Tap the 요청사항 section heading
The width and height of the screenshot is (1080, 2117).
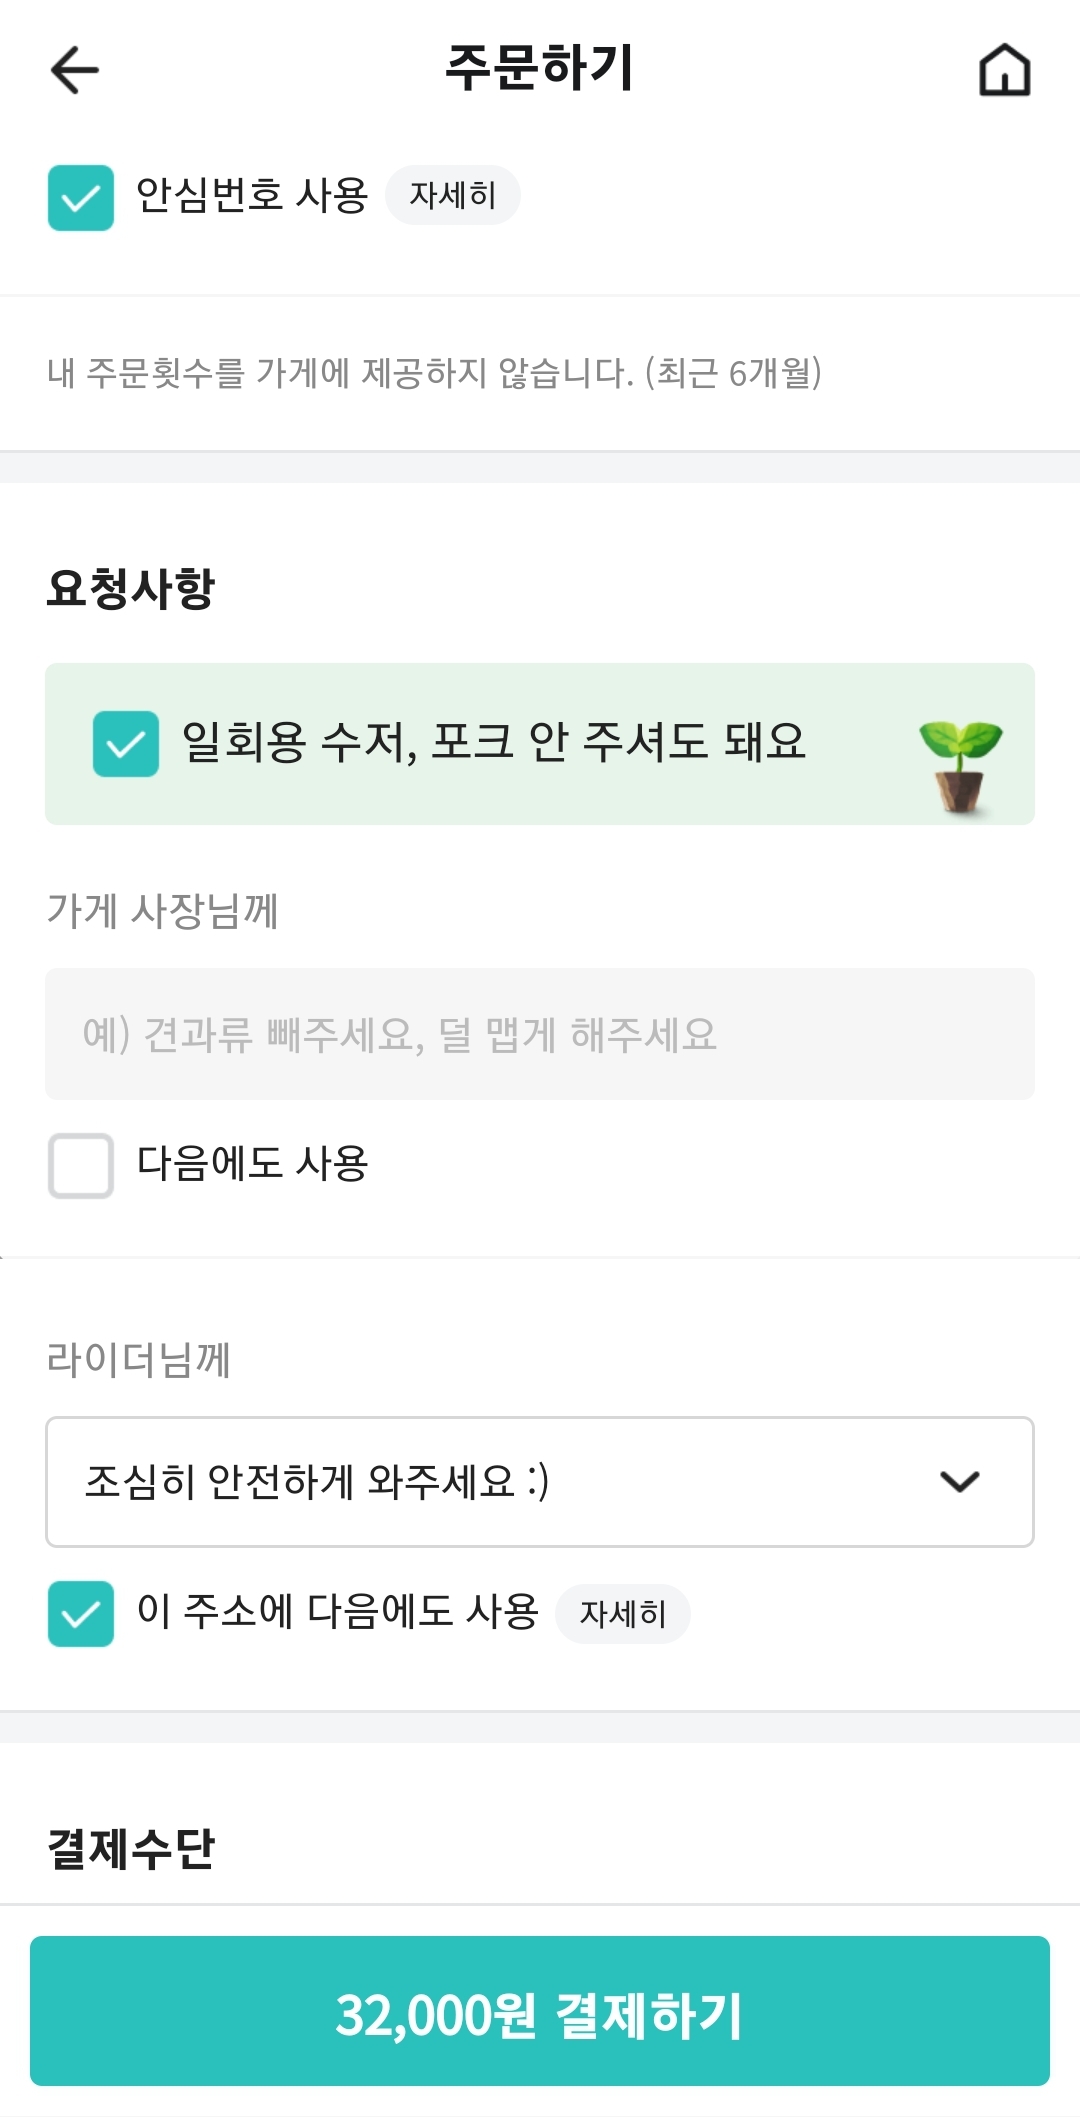click(131, 588)
